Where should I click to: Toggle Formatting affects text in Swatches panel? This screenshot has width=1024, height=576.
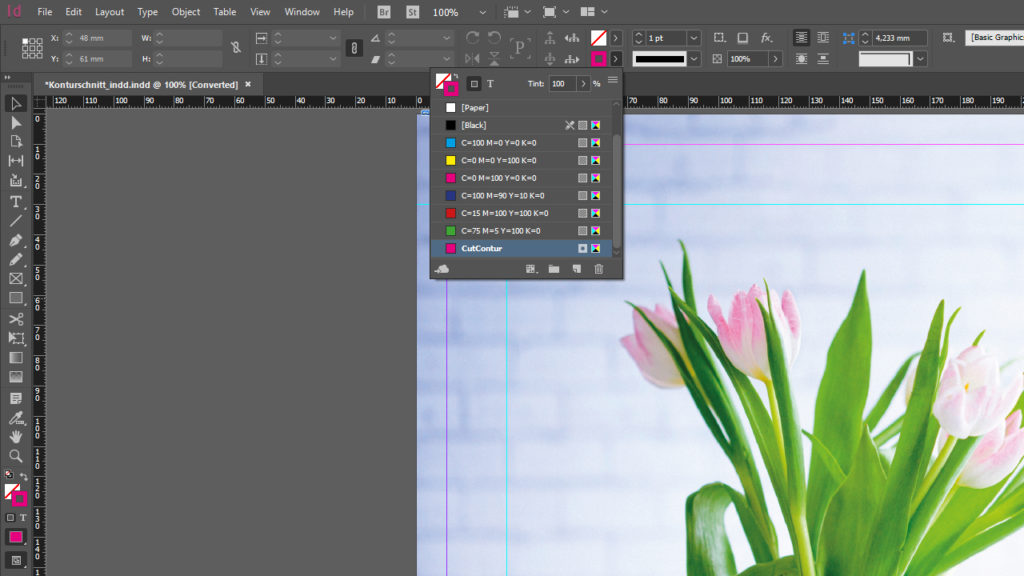[490, 84]
